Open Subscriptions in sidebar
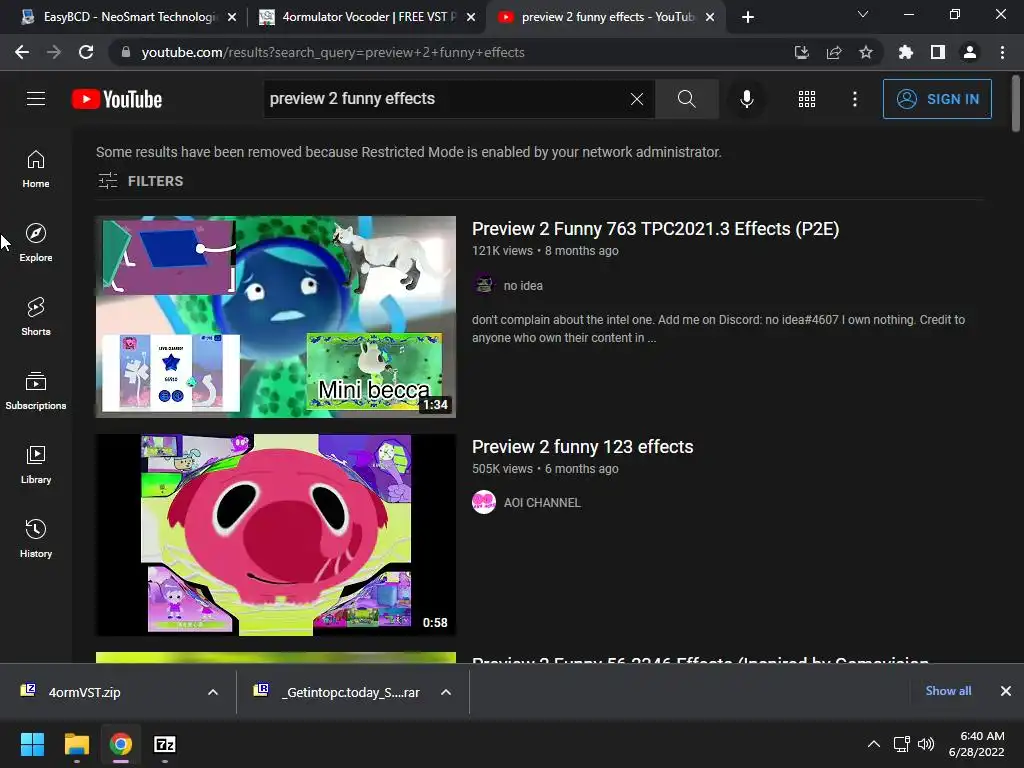The height and width of the screenshot is (768, 1024). [x=36, y=391]
